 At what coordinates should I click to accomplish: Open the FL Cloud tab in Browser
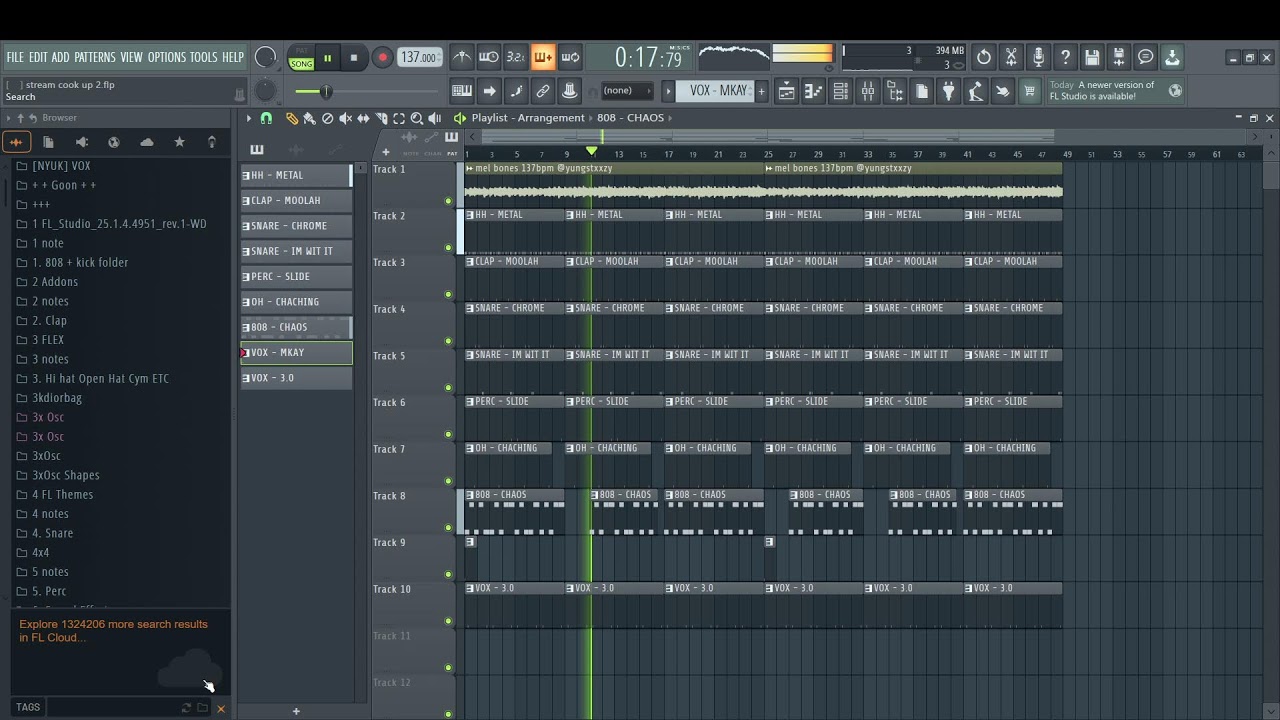pyautogui.click(x=147, y=142)
